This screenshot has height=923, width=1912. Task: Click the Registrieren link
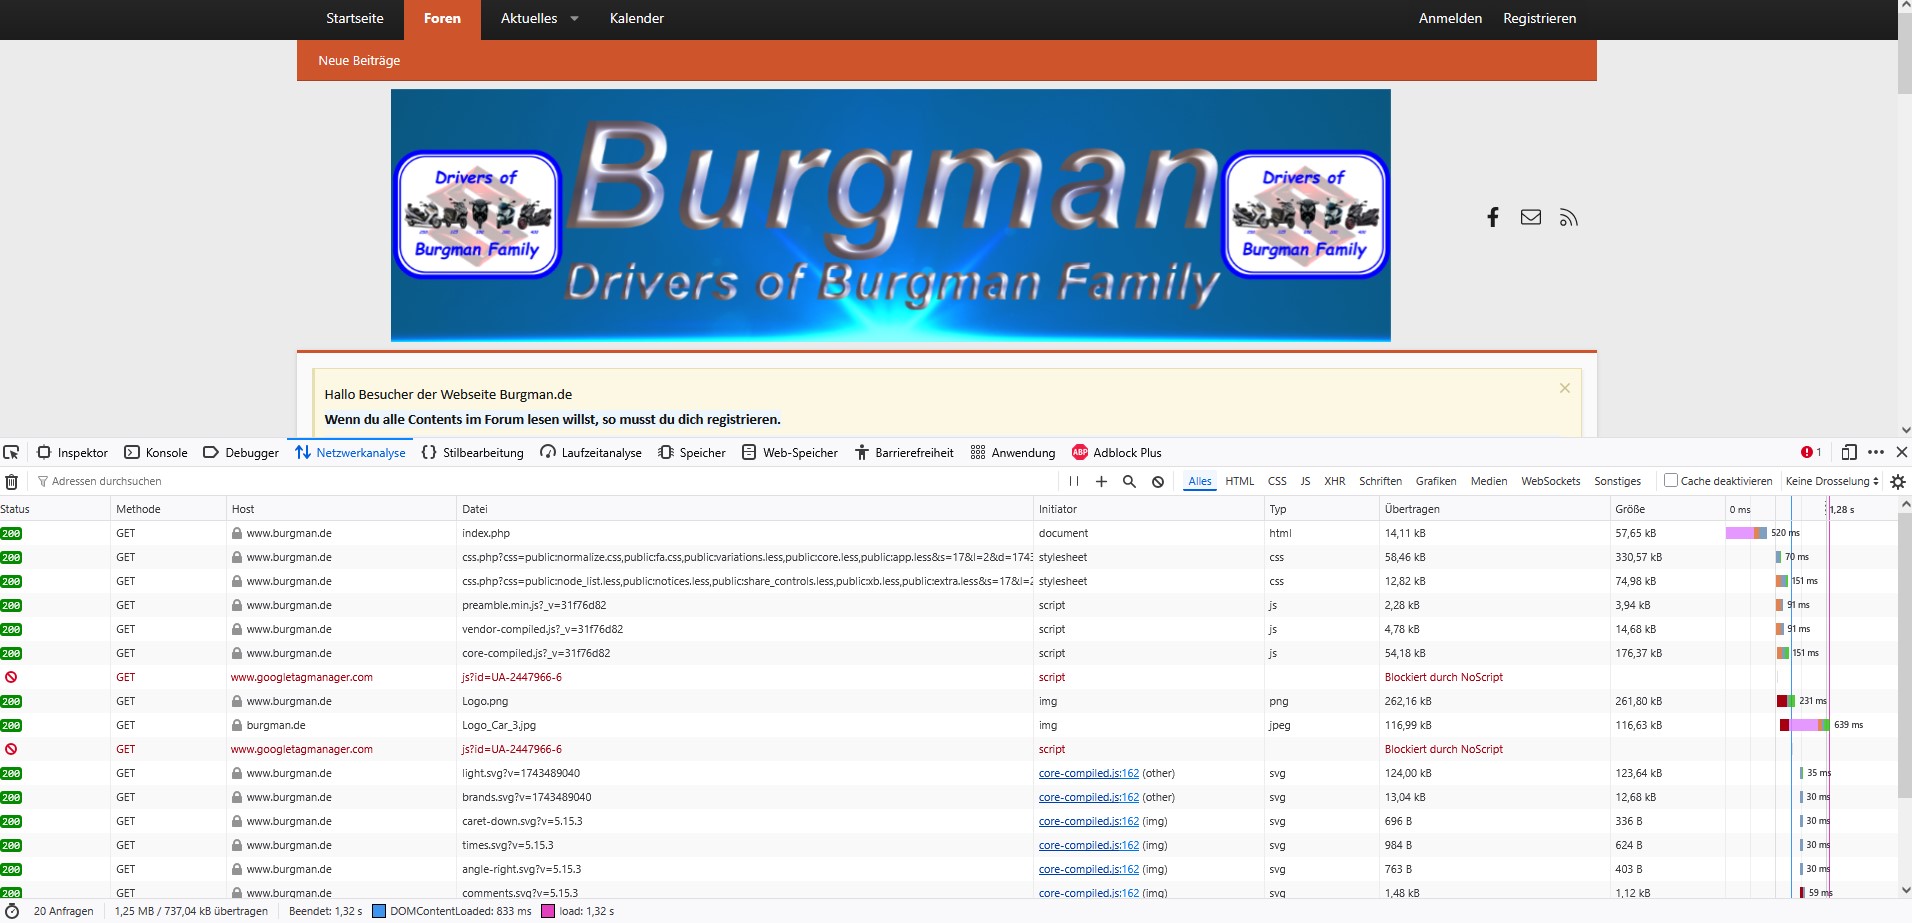pyautogui.click(x=1539, y=18)
